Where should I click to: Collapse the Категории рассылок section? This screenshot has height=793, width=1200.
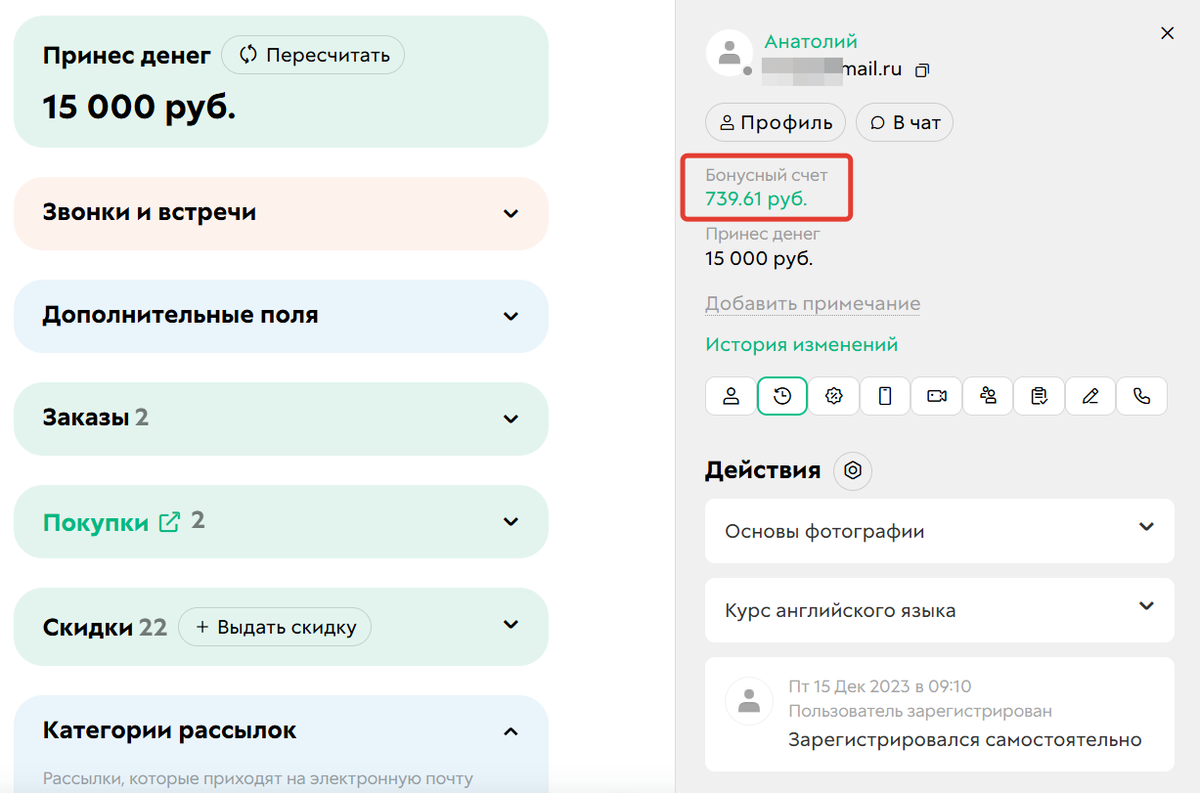click(x=511, y=730)
